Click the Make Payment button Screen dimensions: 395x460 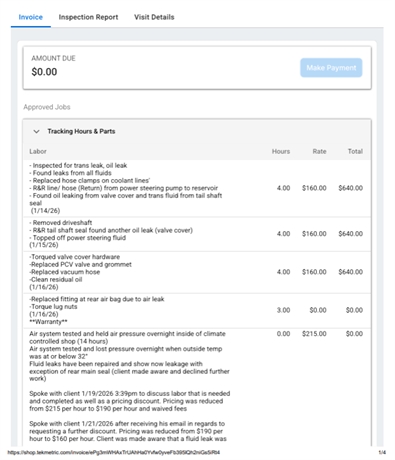tap(331, 68)
